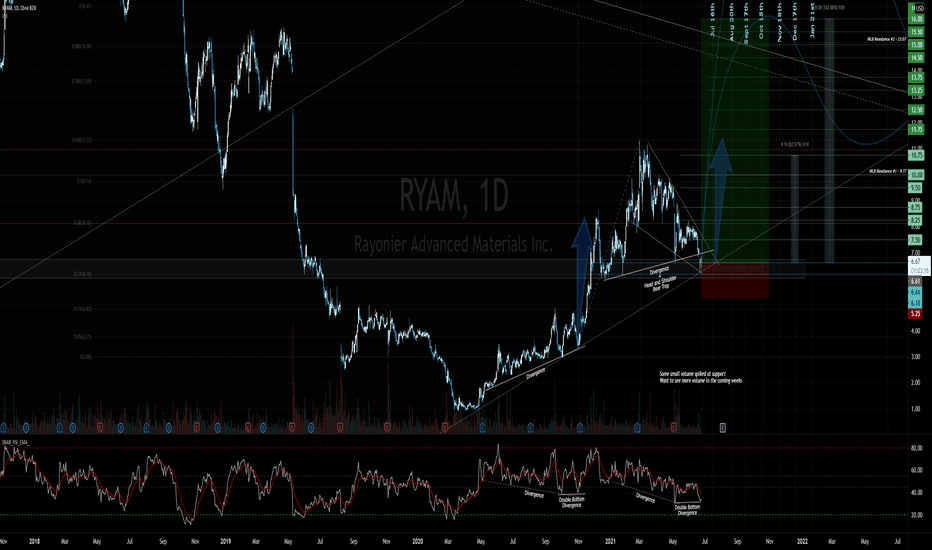The width and height of the screenshot is (932, 550).
Task: Click the red earnings marker below March 2020
Action: coord(445,427)
